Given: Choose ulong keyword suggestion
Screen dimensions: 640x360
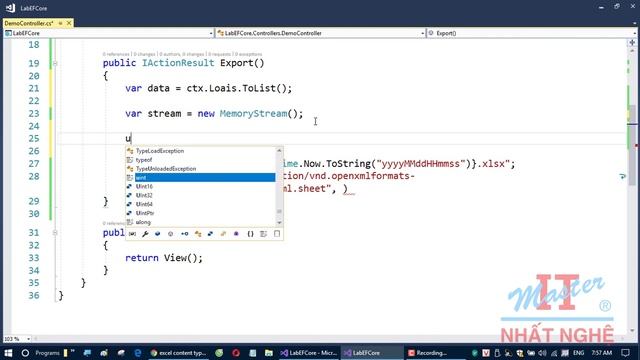Looking at the screenshot, I should [200, 222].
